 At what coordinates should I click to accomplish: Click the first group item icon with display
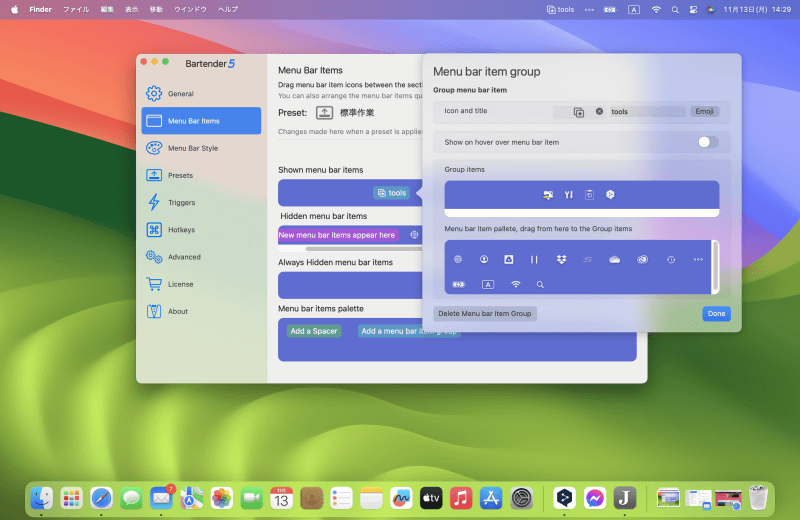point(548,194)
